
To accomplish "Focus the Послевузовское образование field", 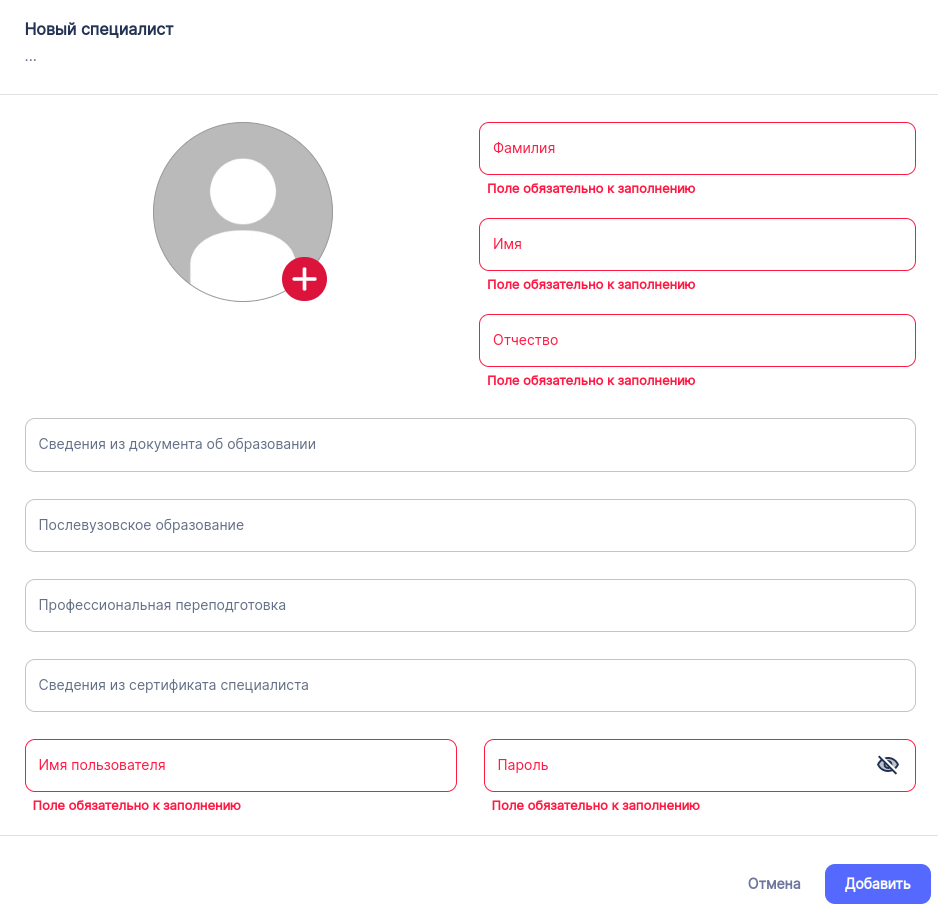I will point(470,525).
